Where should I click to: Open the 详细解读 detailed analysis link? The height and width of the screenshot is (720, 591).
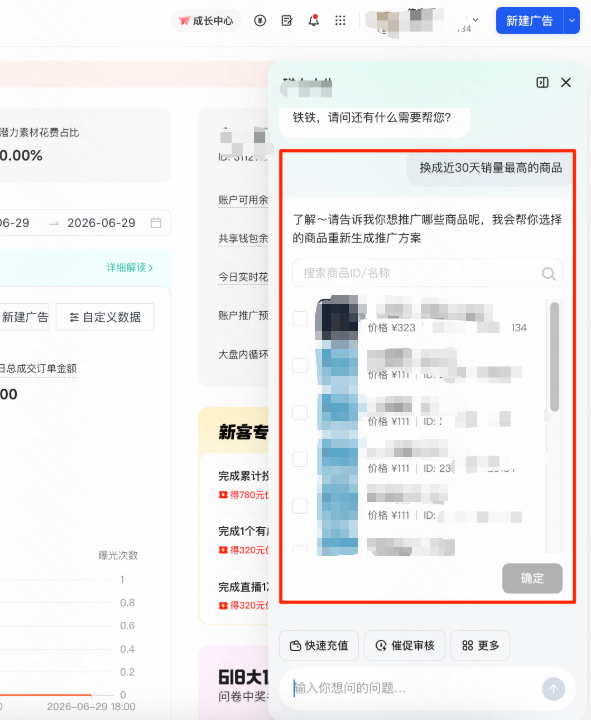[x=129, y=267]
